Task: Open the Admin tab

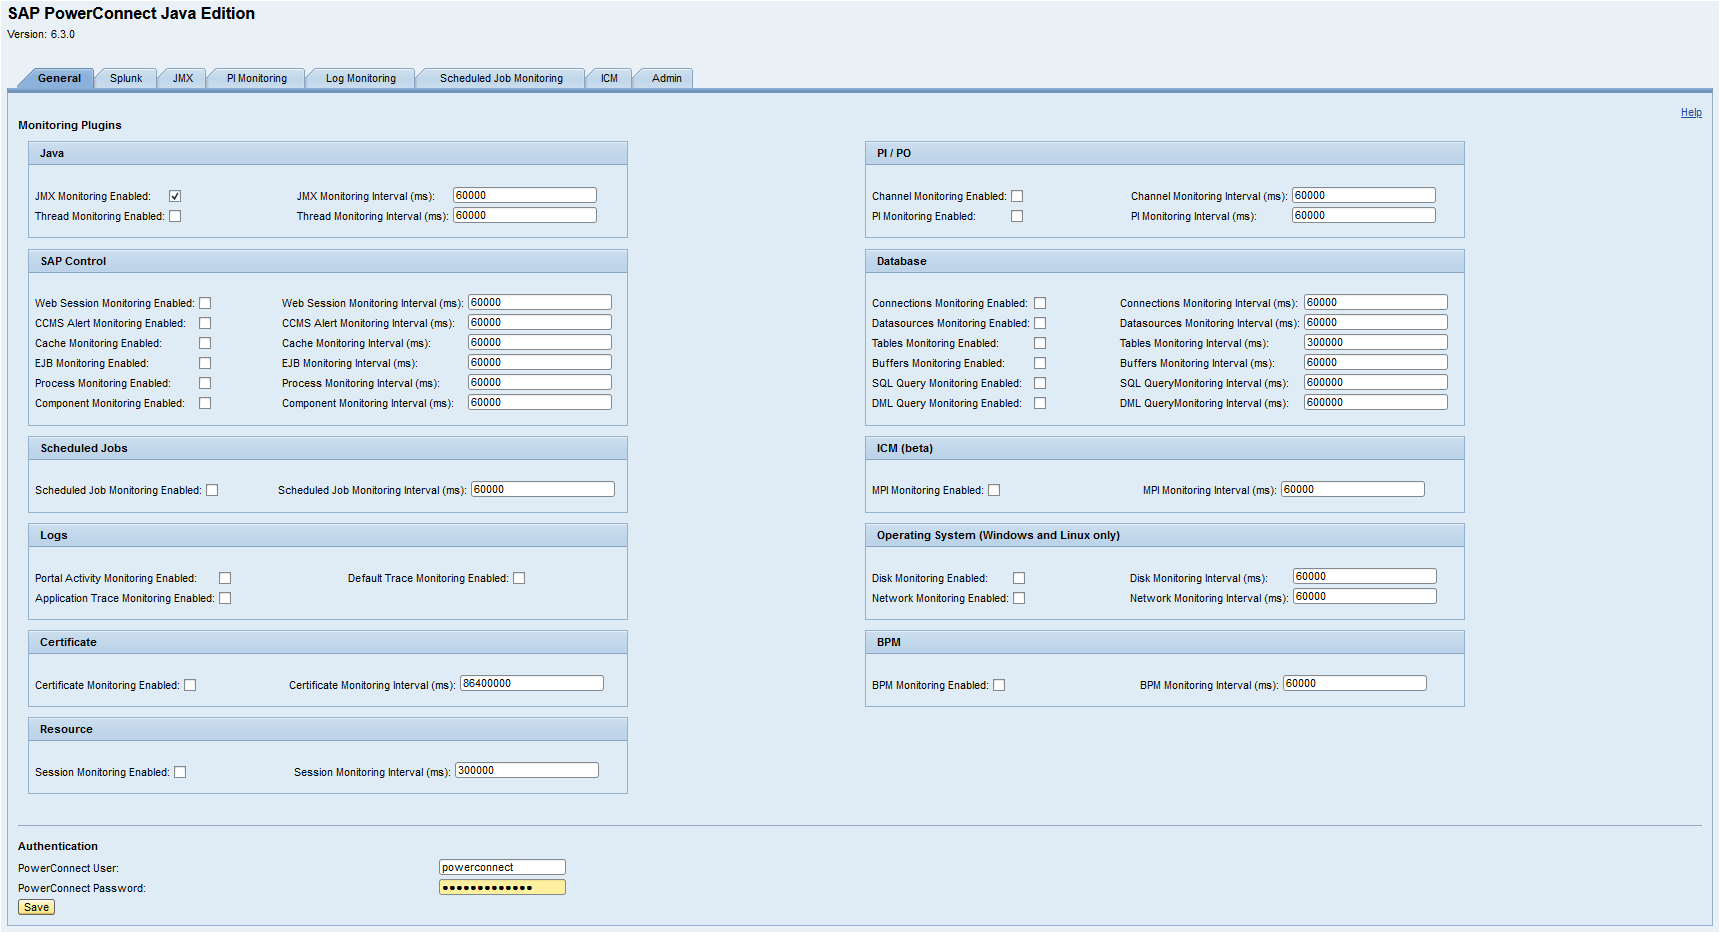Action: [x=666, y=78]
